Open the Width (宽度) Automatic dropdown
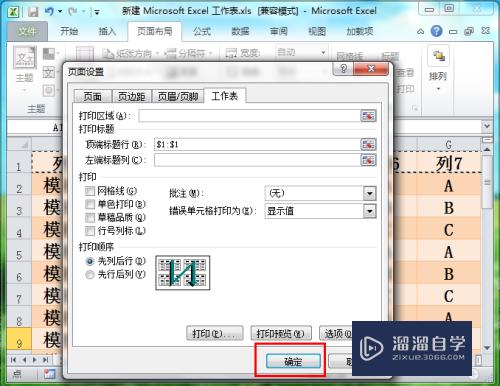This screenshot has width=500, height=386. click(323, 53)
